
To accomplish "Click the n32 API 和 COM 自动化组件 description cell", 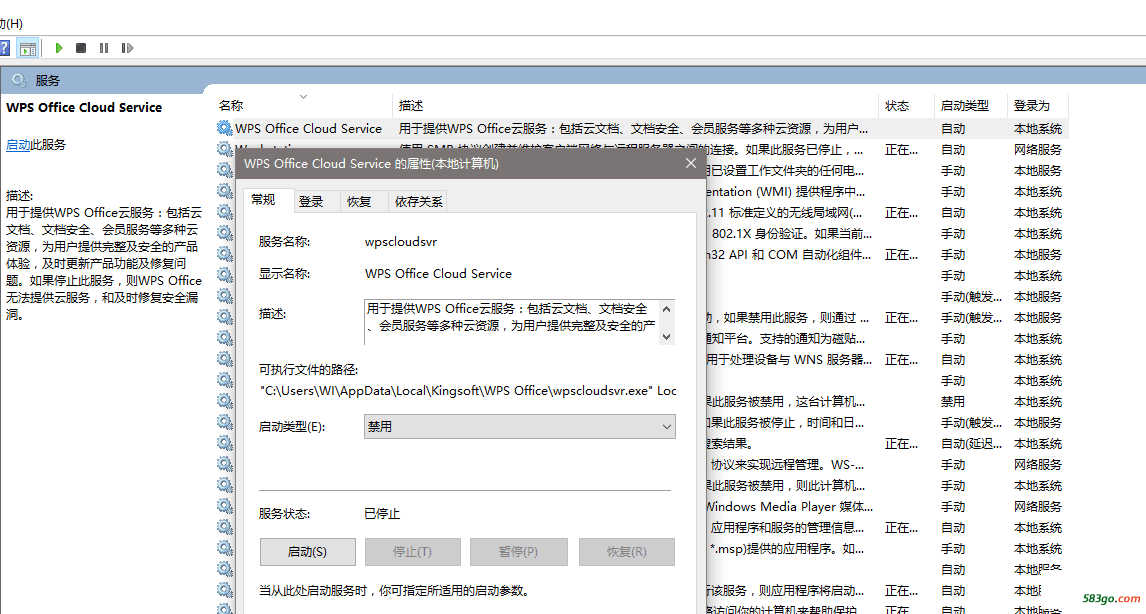I will click(789, 255).
